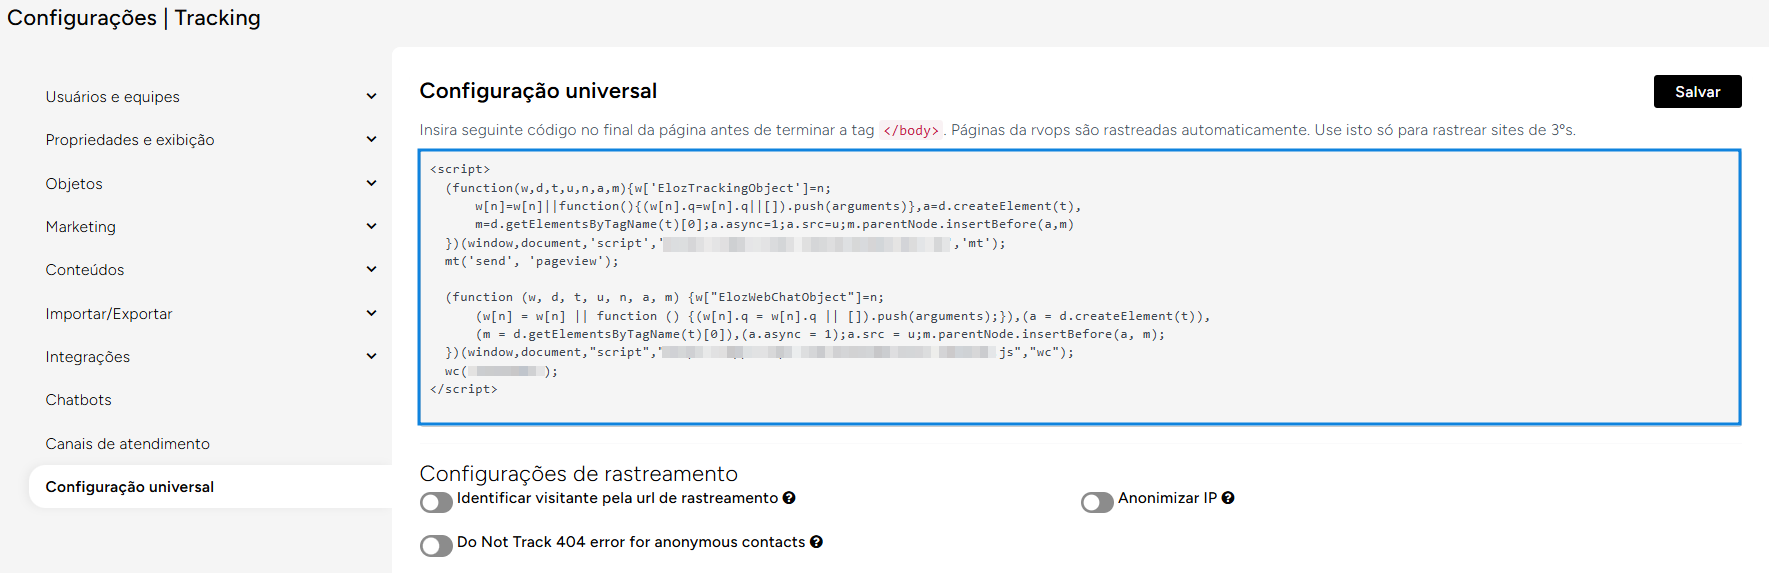Image resolution: width=1769 pixels, height=573 pixels.
Task: Click help icon next to Identificar visitante
Action: tap(789, 498)
